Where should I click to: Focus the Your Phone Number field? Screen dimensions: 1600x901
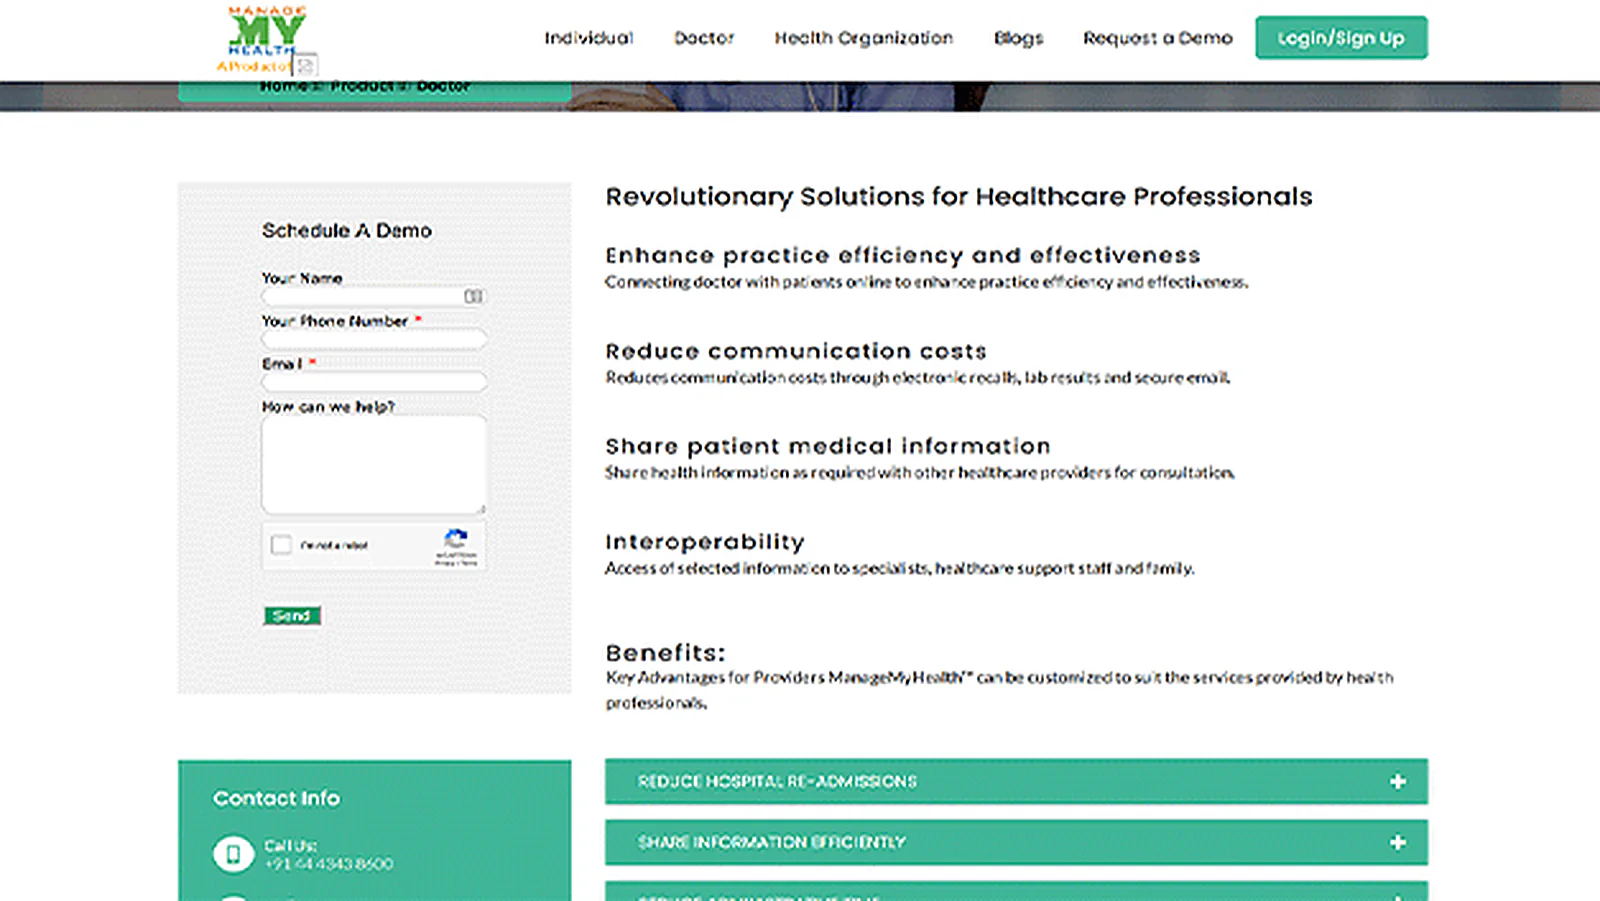coord(374,339)
